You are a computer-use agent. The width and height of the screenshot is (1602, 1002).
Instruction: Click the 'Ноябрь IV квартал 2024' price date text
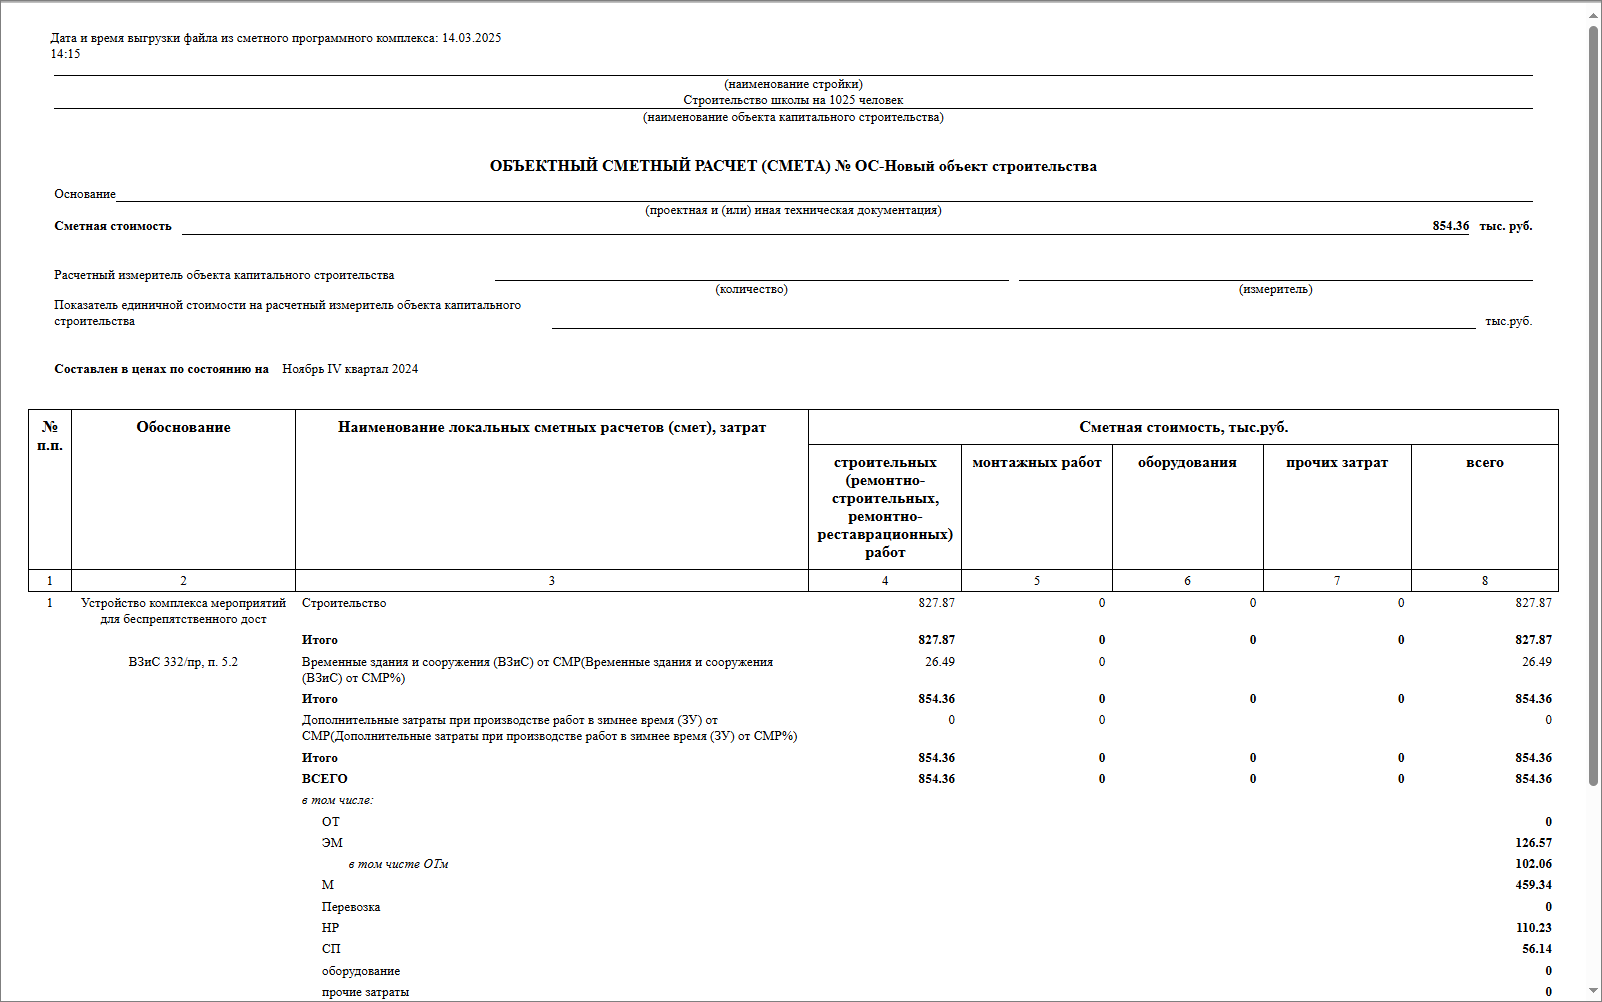click(x=350, y=369)
